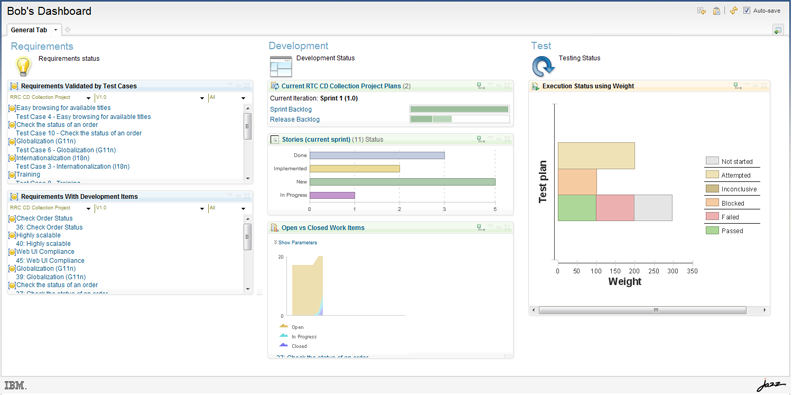Click the Sprint Backlog progress bar
Viewport: 792px width, 395px height.
click(x=459, y=109)
